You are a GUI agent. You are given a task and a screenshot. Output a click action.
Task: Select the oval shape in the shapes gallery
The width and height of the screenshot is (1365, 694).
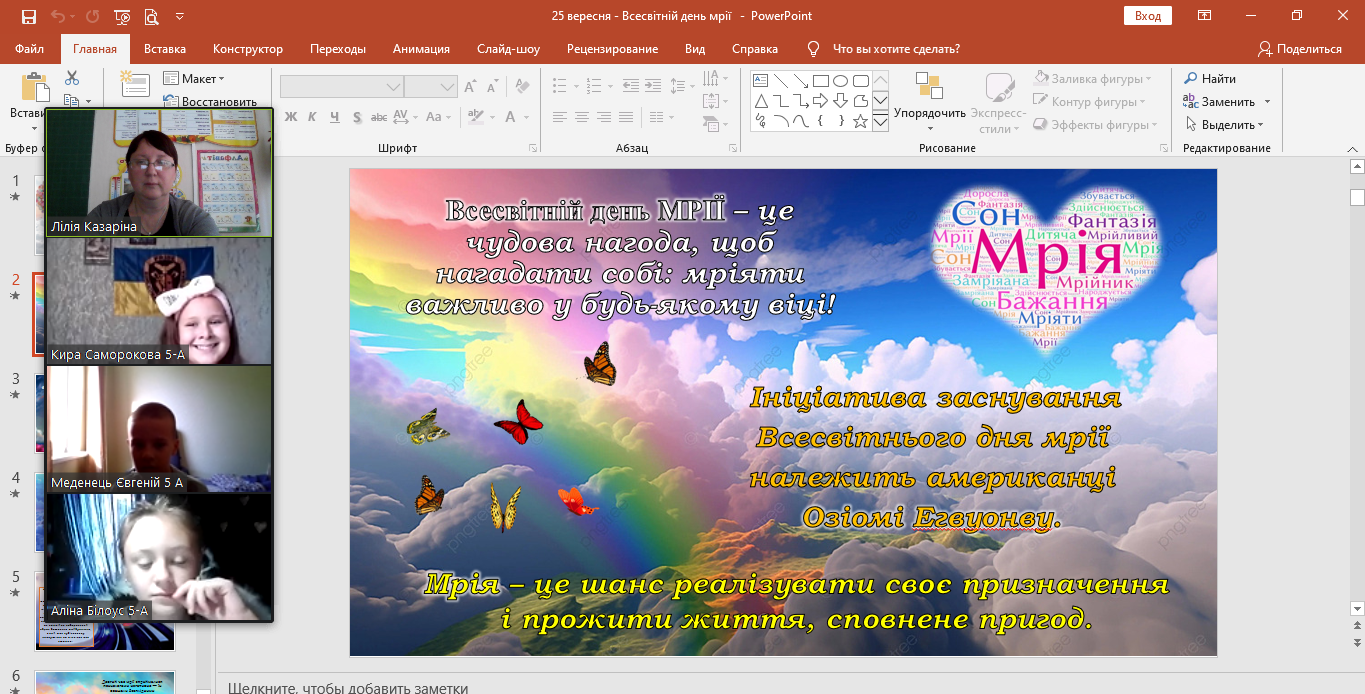tap(840, 80)
